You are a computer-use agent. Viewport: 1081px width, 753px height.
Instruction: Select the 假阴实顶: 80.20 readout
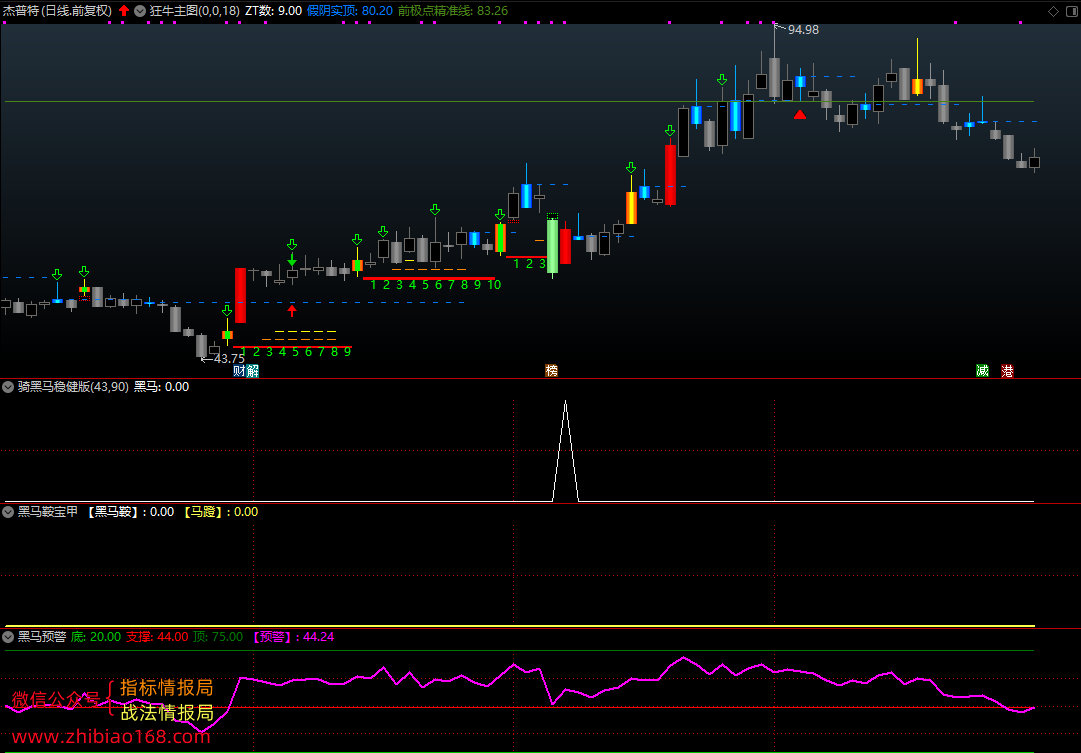pos(350,11)
